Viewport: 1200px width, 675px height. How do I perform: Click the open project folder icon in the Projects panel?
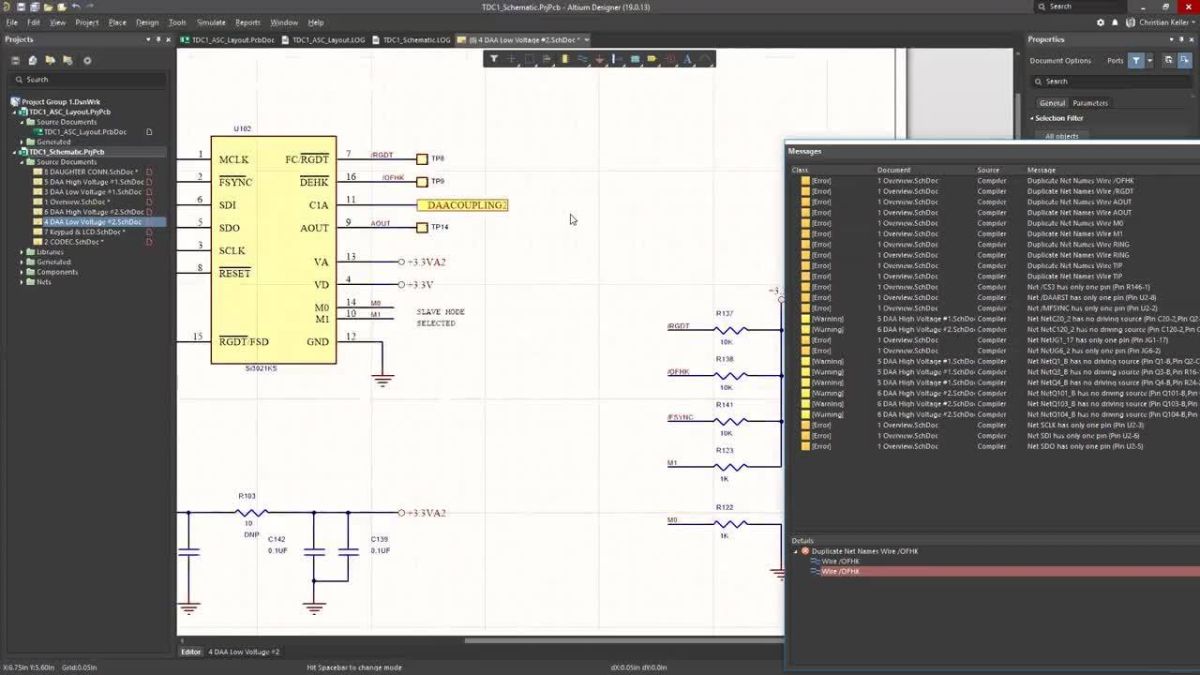click(x=50, y=60)
